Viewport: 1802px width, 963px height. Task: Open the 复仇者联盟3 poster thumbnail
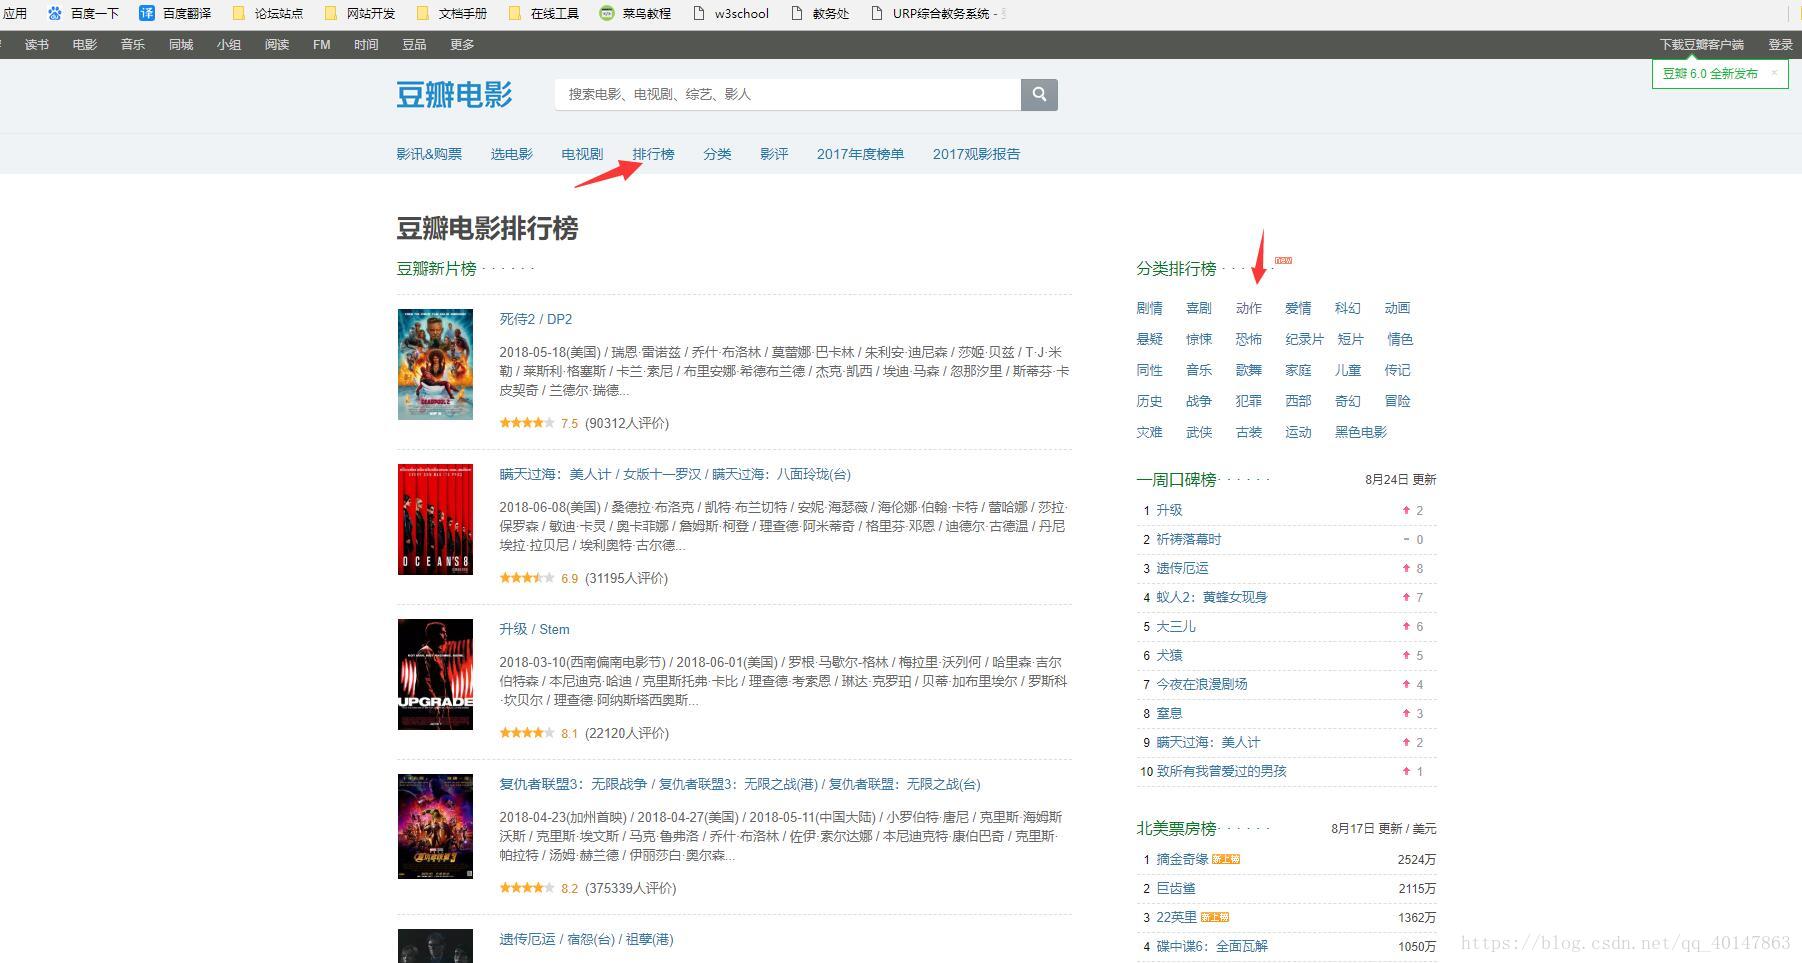point(435,826)
